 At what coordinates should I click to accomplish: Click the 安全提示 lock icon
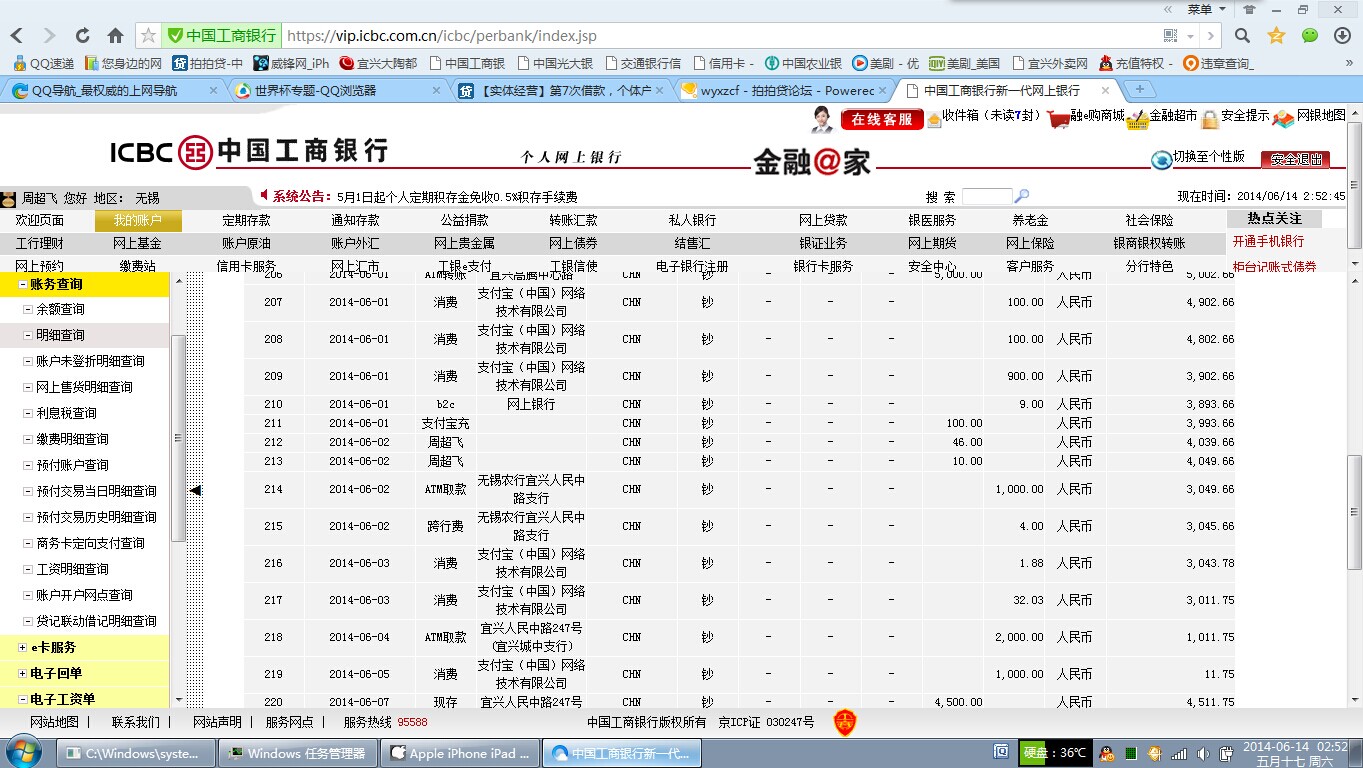click(1210, 120)
